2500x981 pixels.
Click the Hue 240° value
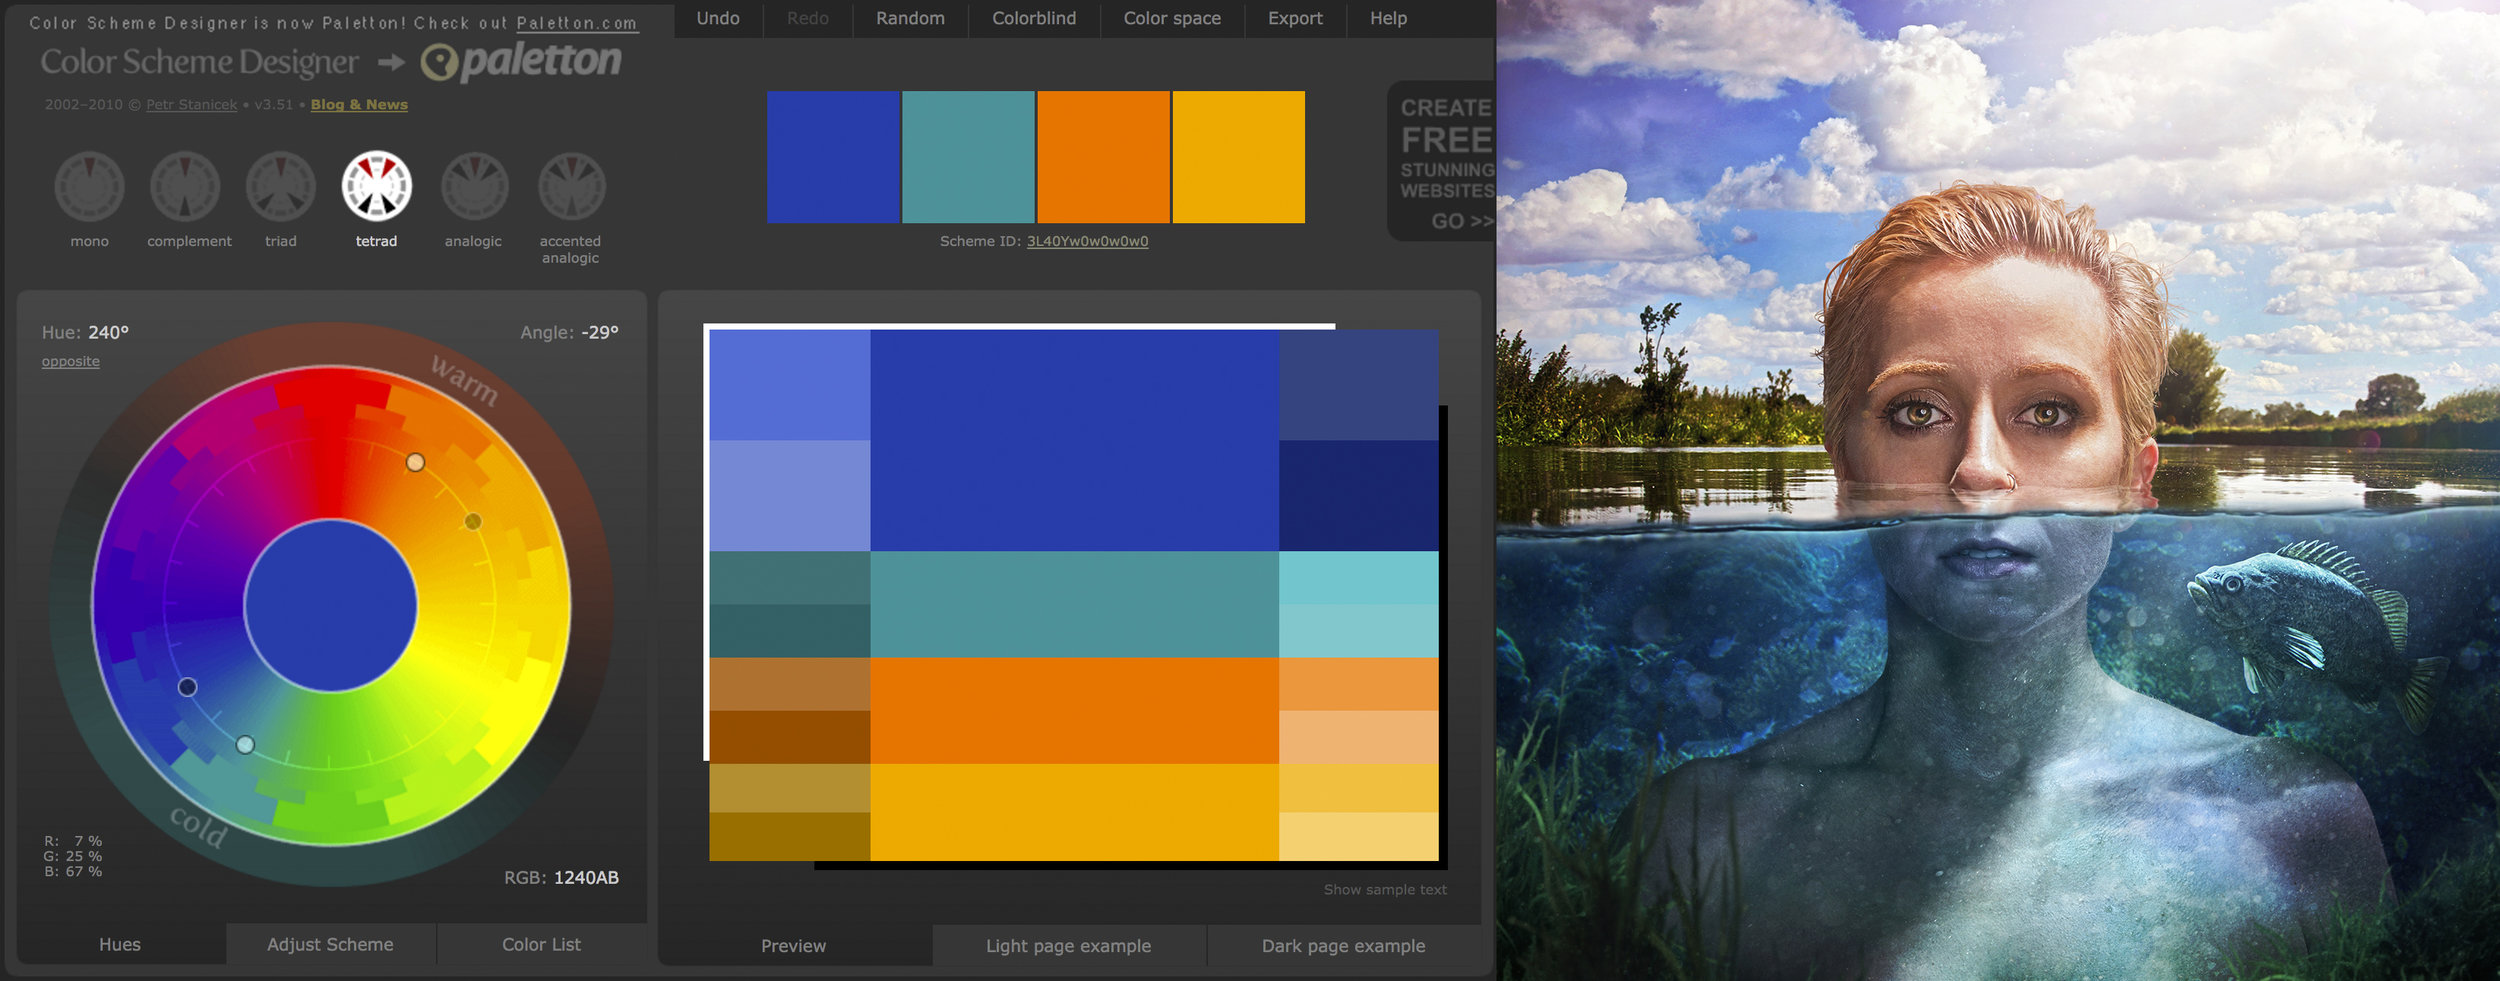tap(108, 332)
